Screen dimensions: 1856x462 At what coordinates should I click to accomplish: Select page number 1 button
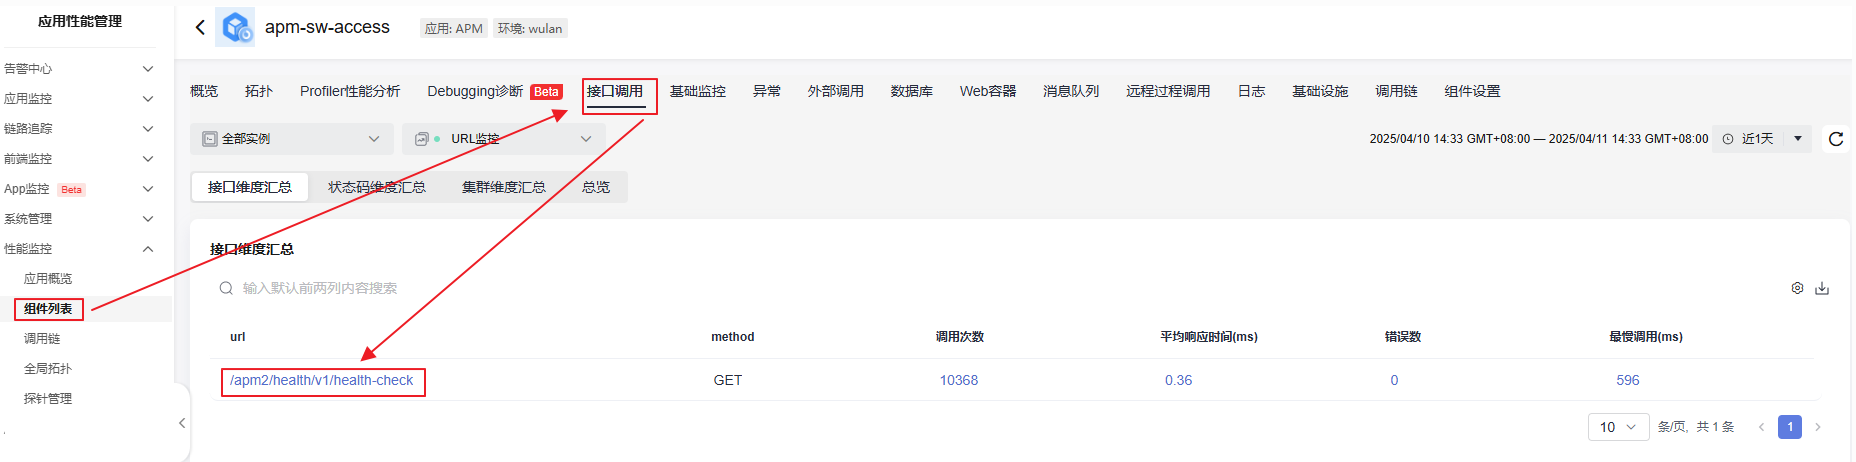click(1790, 427)
